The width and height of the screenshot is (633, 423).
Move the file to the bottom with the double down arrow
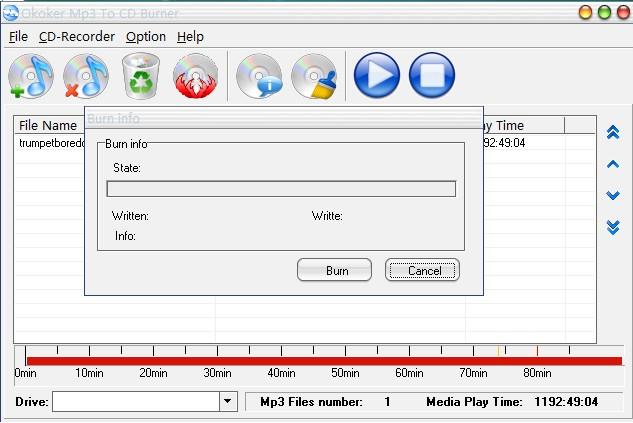613,228
